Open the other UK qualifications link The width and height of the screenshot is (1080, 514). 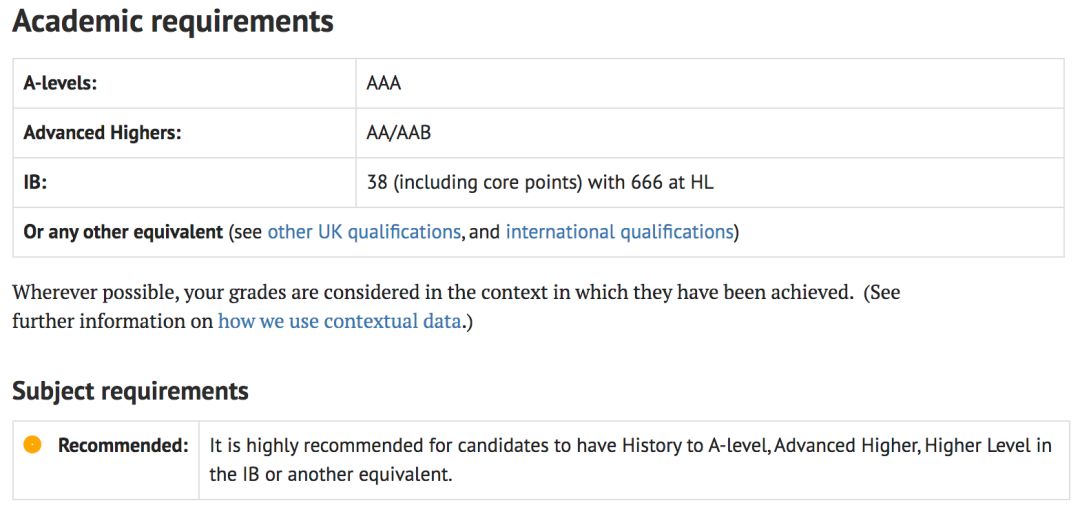pos(364,232)
